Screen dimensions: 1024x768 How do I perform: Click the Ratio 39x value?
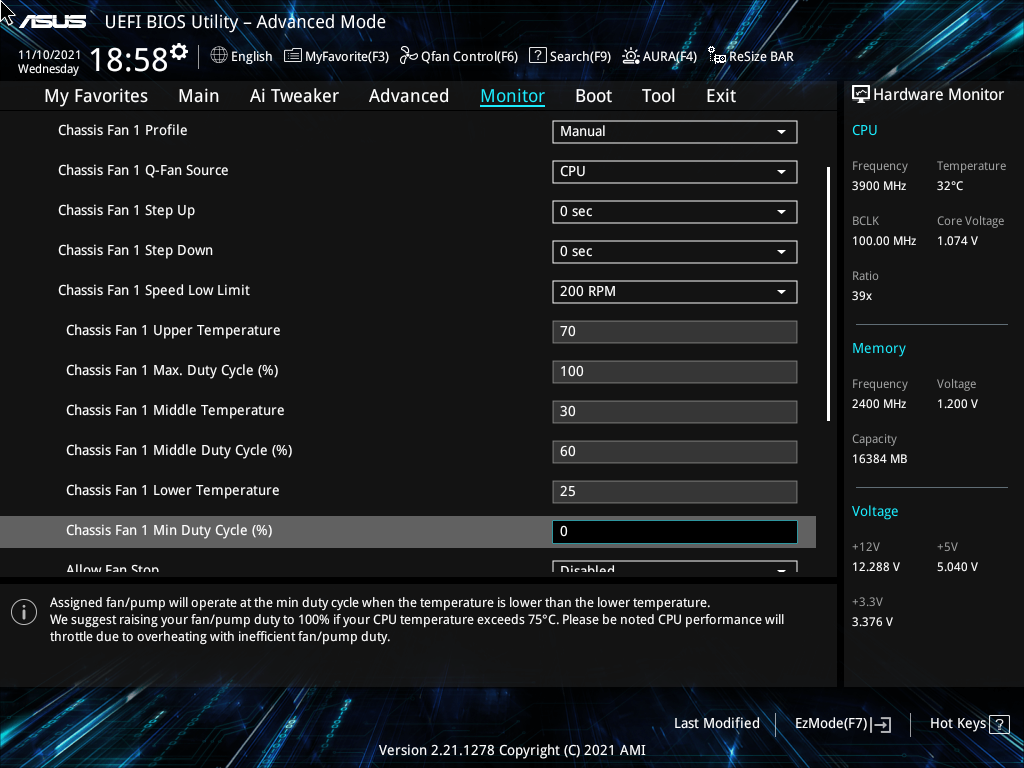[862, 296]
